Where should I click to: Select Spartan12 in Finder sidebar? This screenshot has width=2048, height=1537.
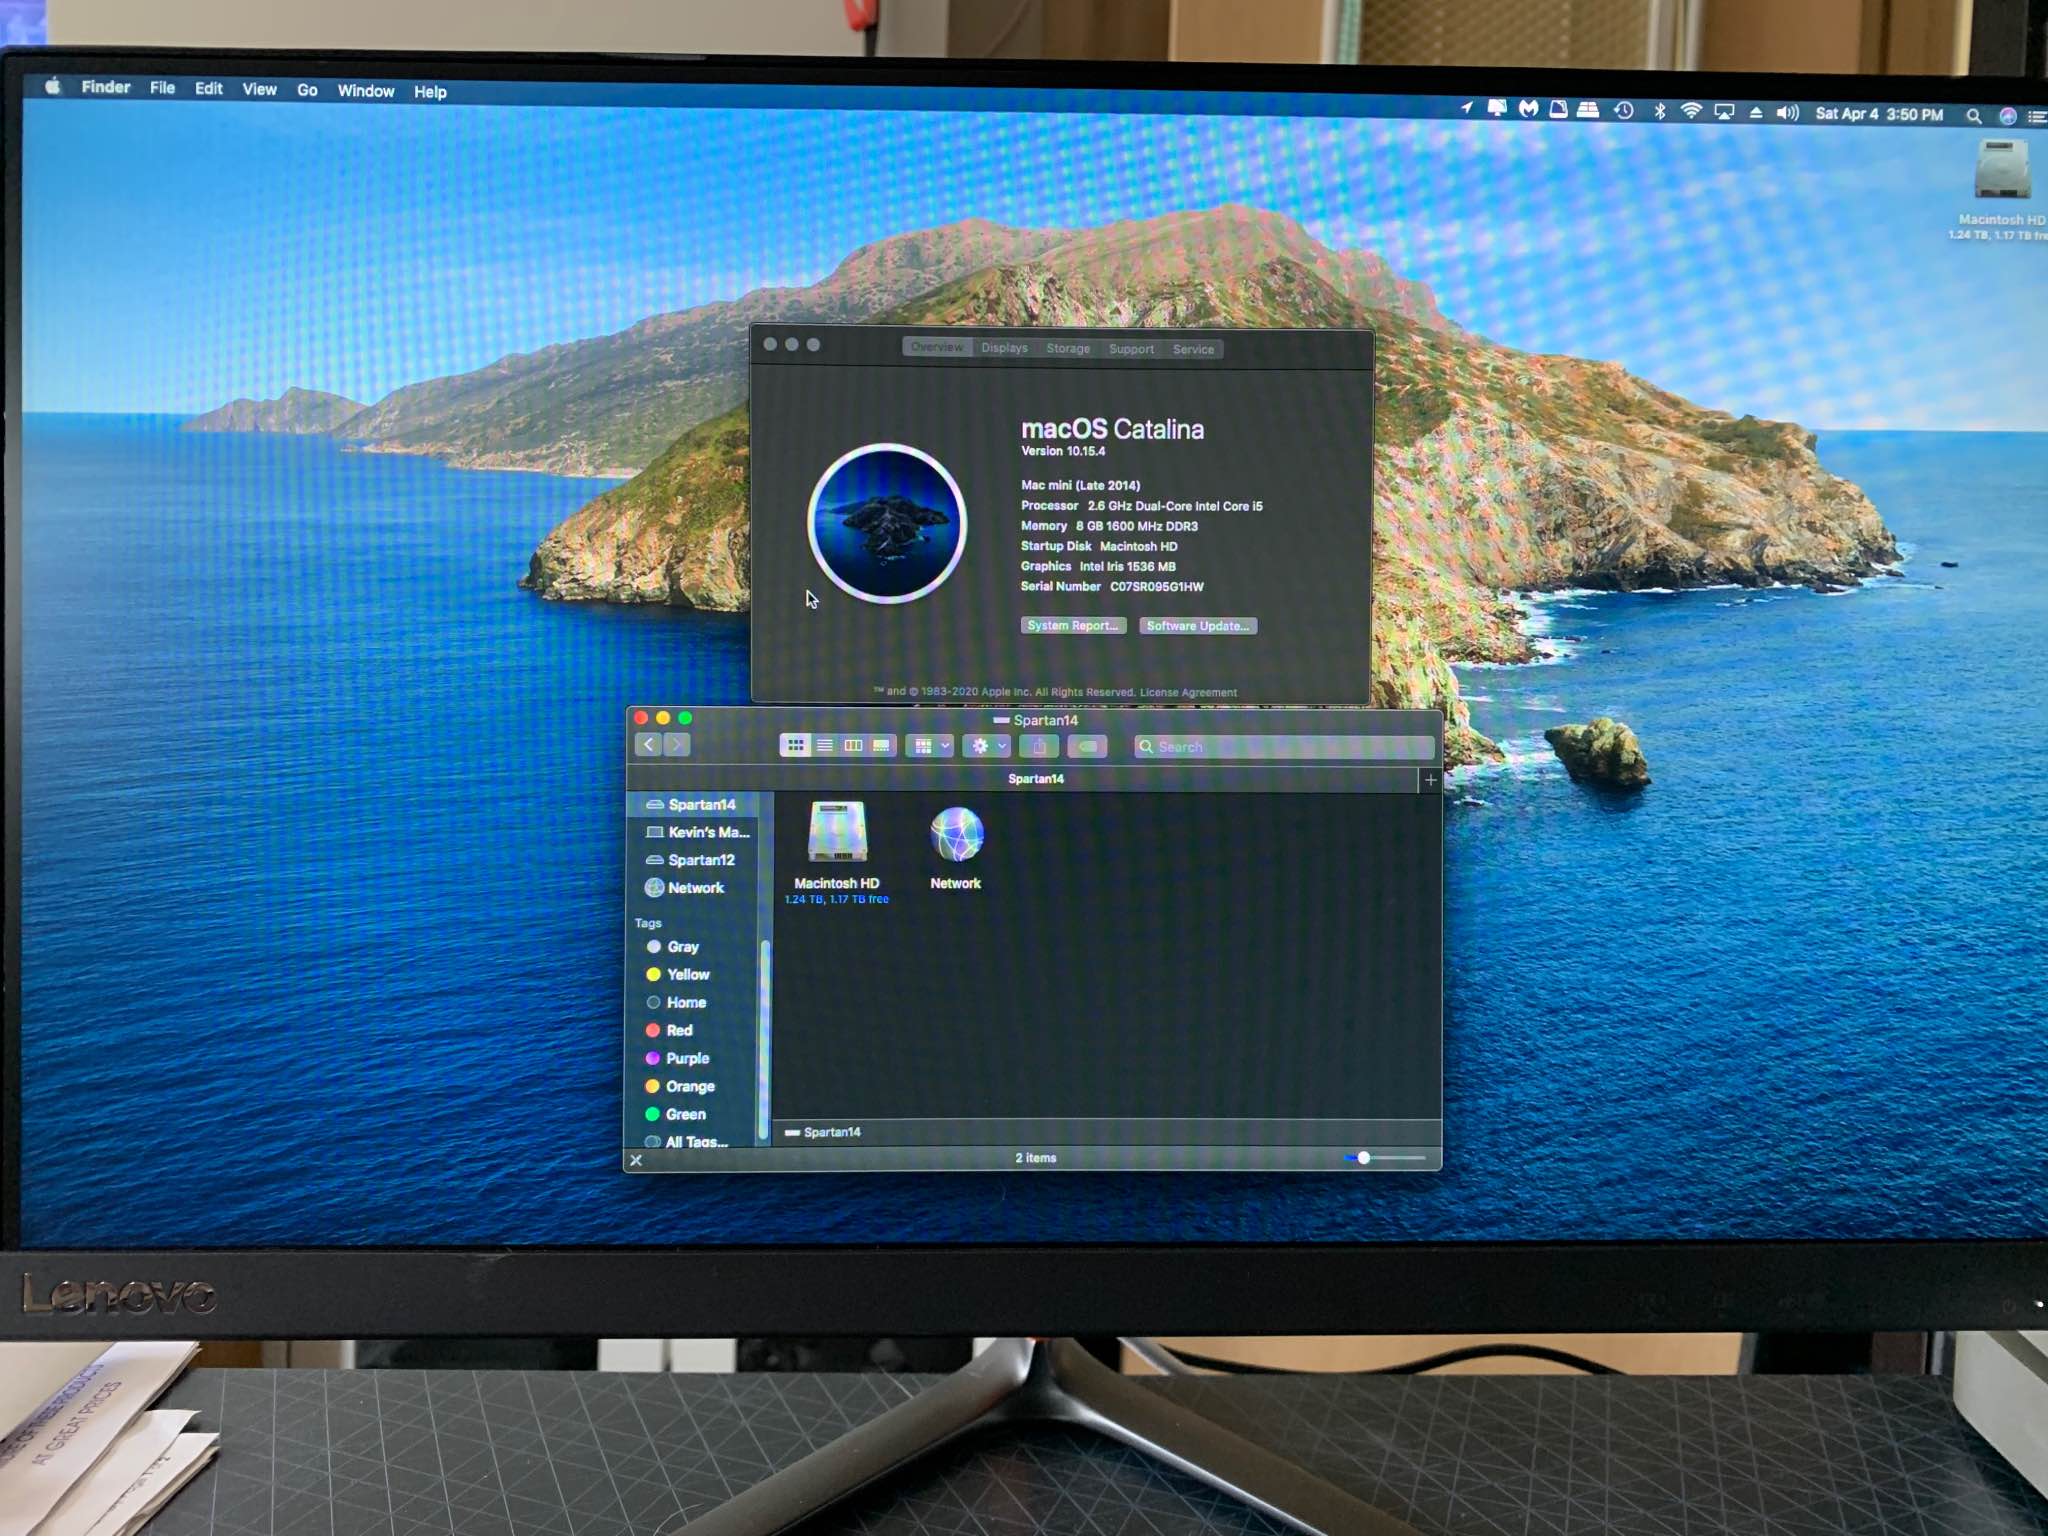(x=691, y=860)
